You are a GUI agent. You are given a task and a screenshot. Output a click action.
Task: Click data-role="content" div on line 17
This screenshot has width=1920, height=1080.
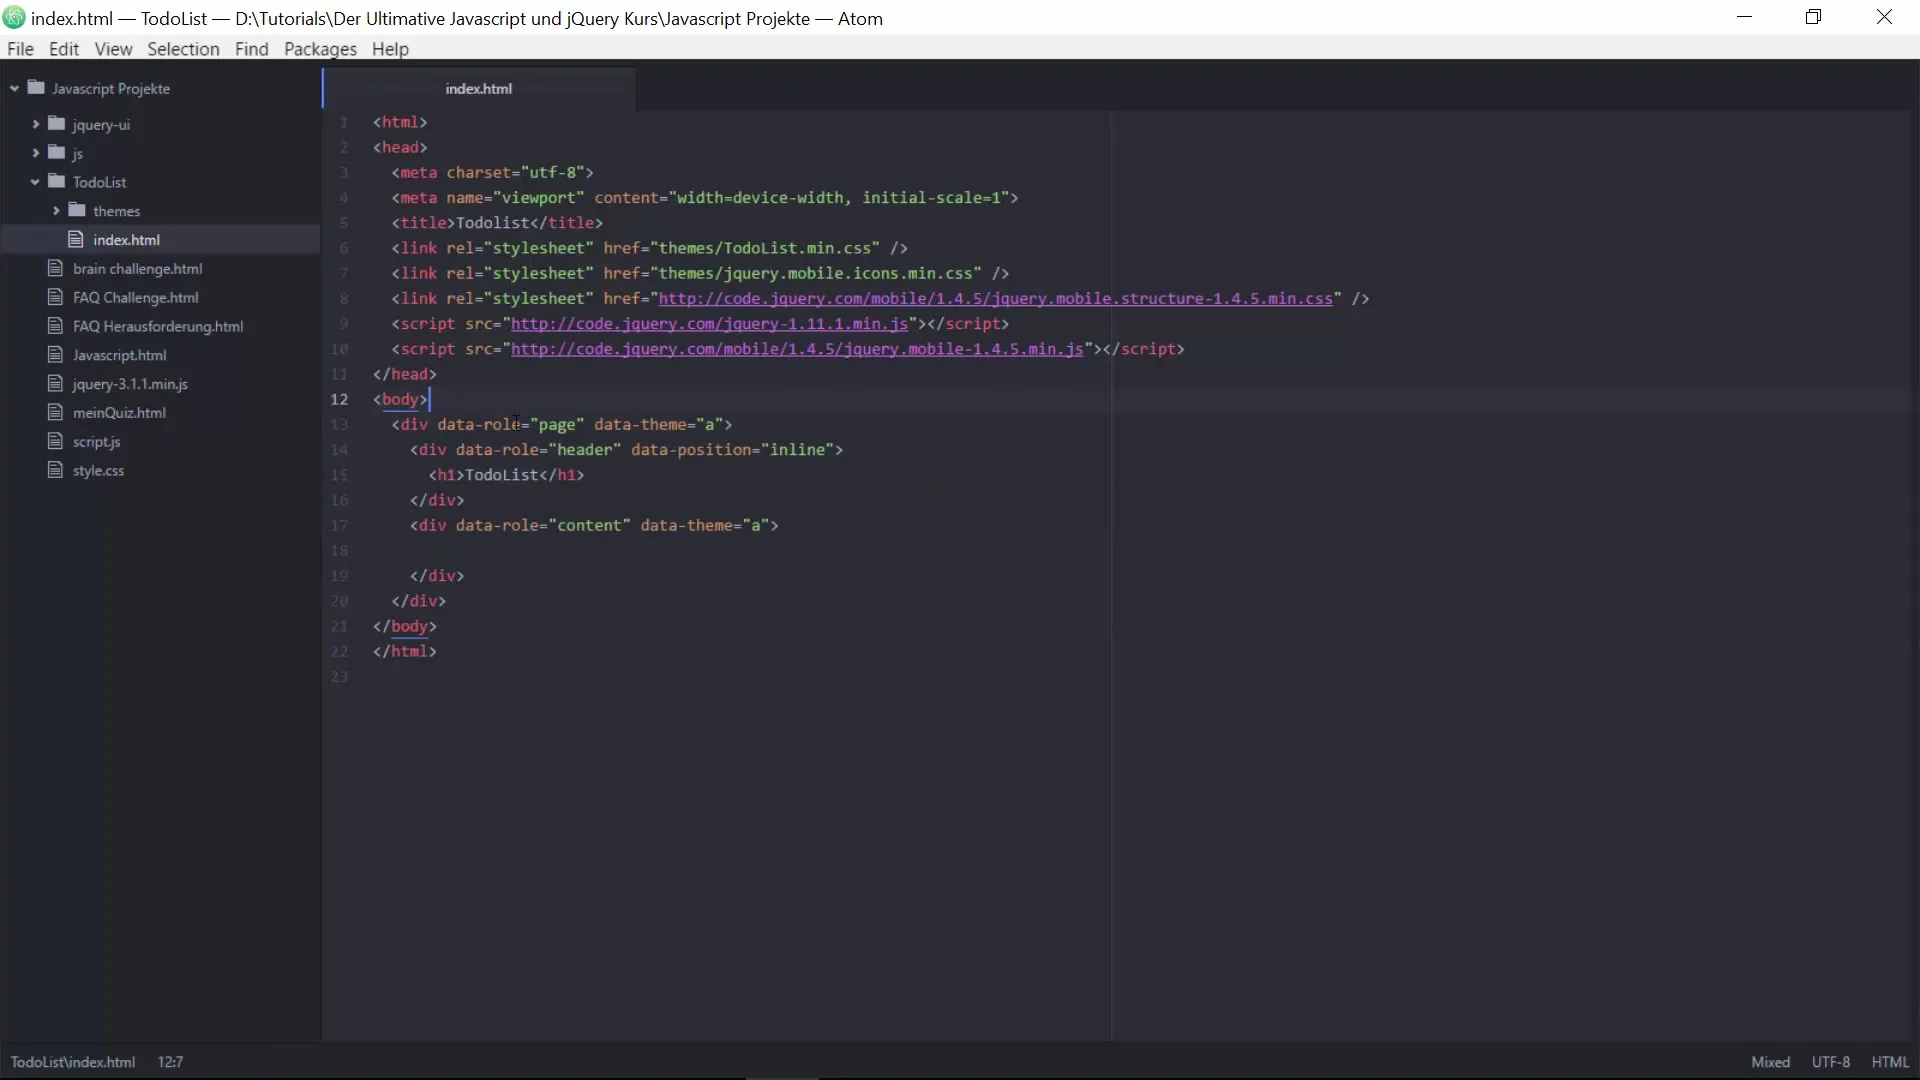[x=594, y=525]
